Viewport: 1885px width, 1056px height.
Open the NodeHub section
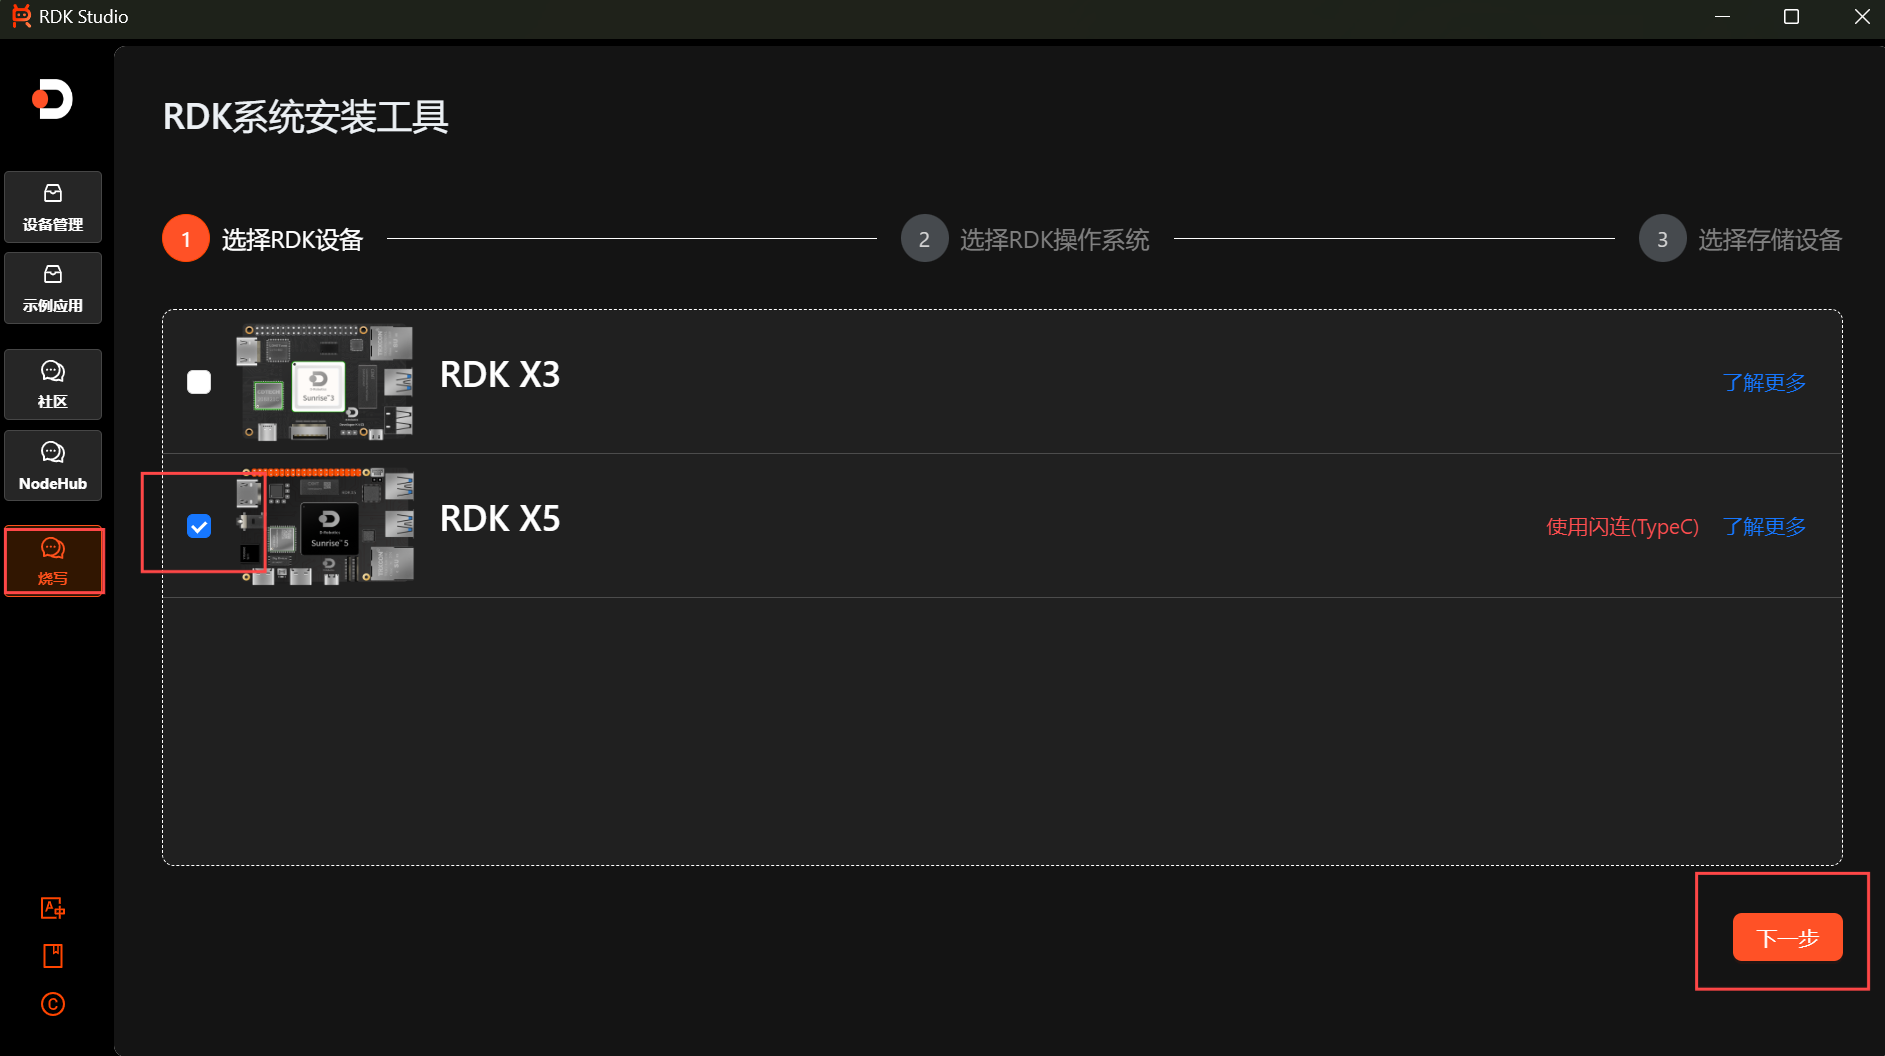point(52,465)
